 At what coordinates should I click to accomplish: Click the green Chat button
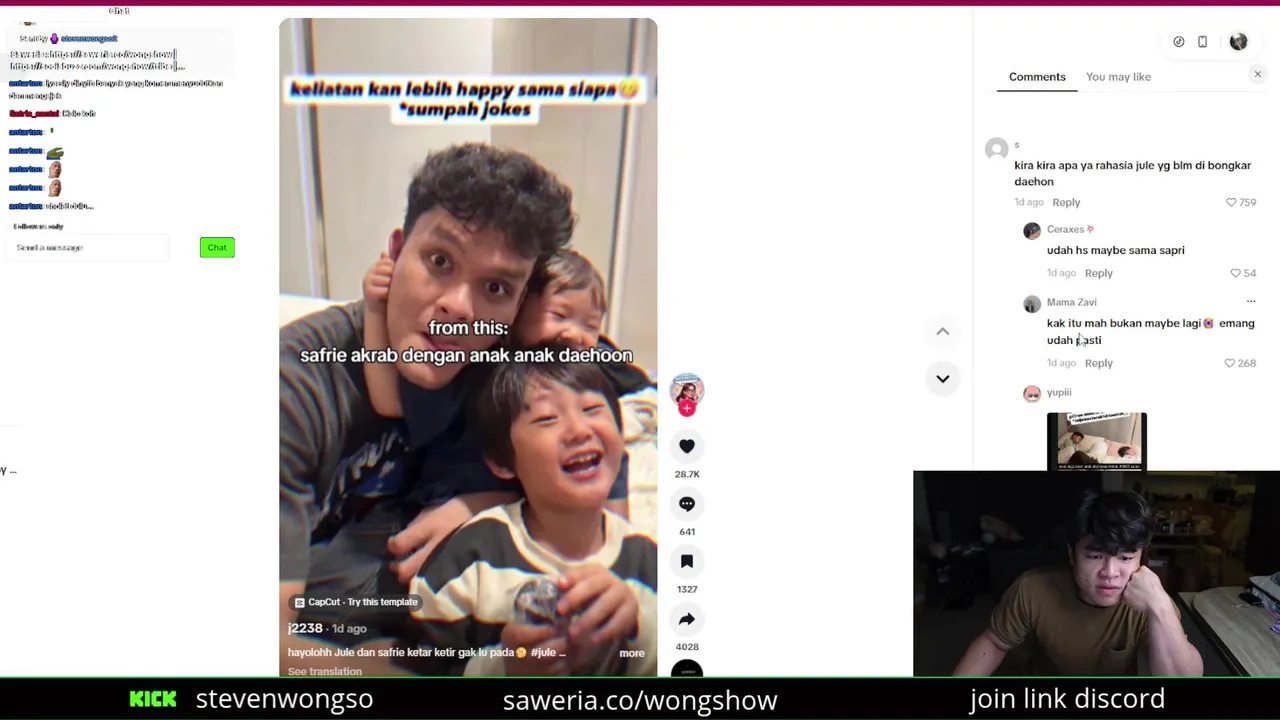pyautogui.click(x=217, y=247)
